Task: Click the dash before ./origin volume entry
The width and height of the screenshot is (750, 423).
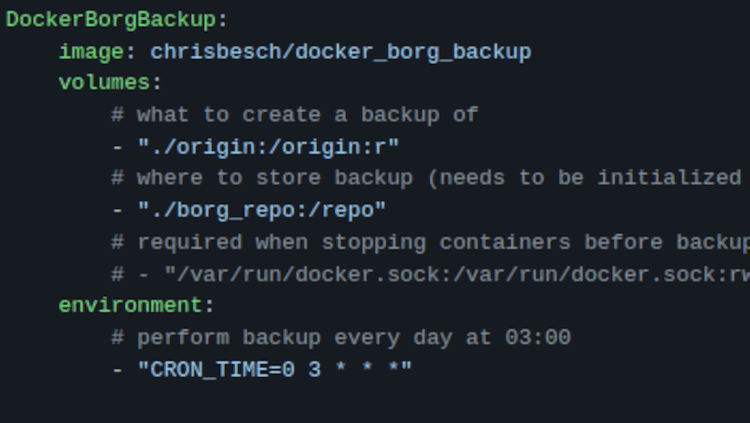Action: [118, 147]
